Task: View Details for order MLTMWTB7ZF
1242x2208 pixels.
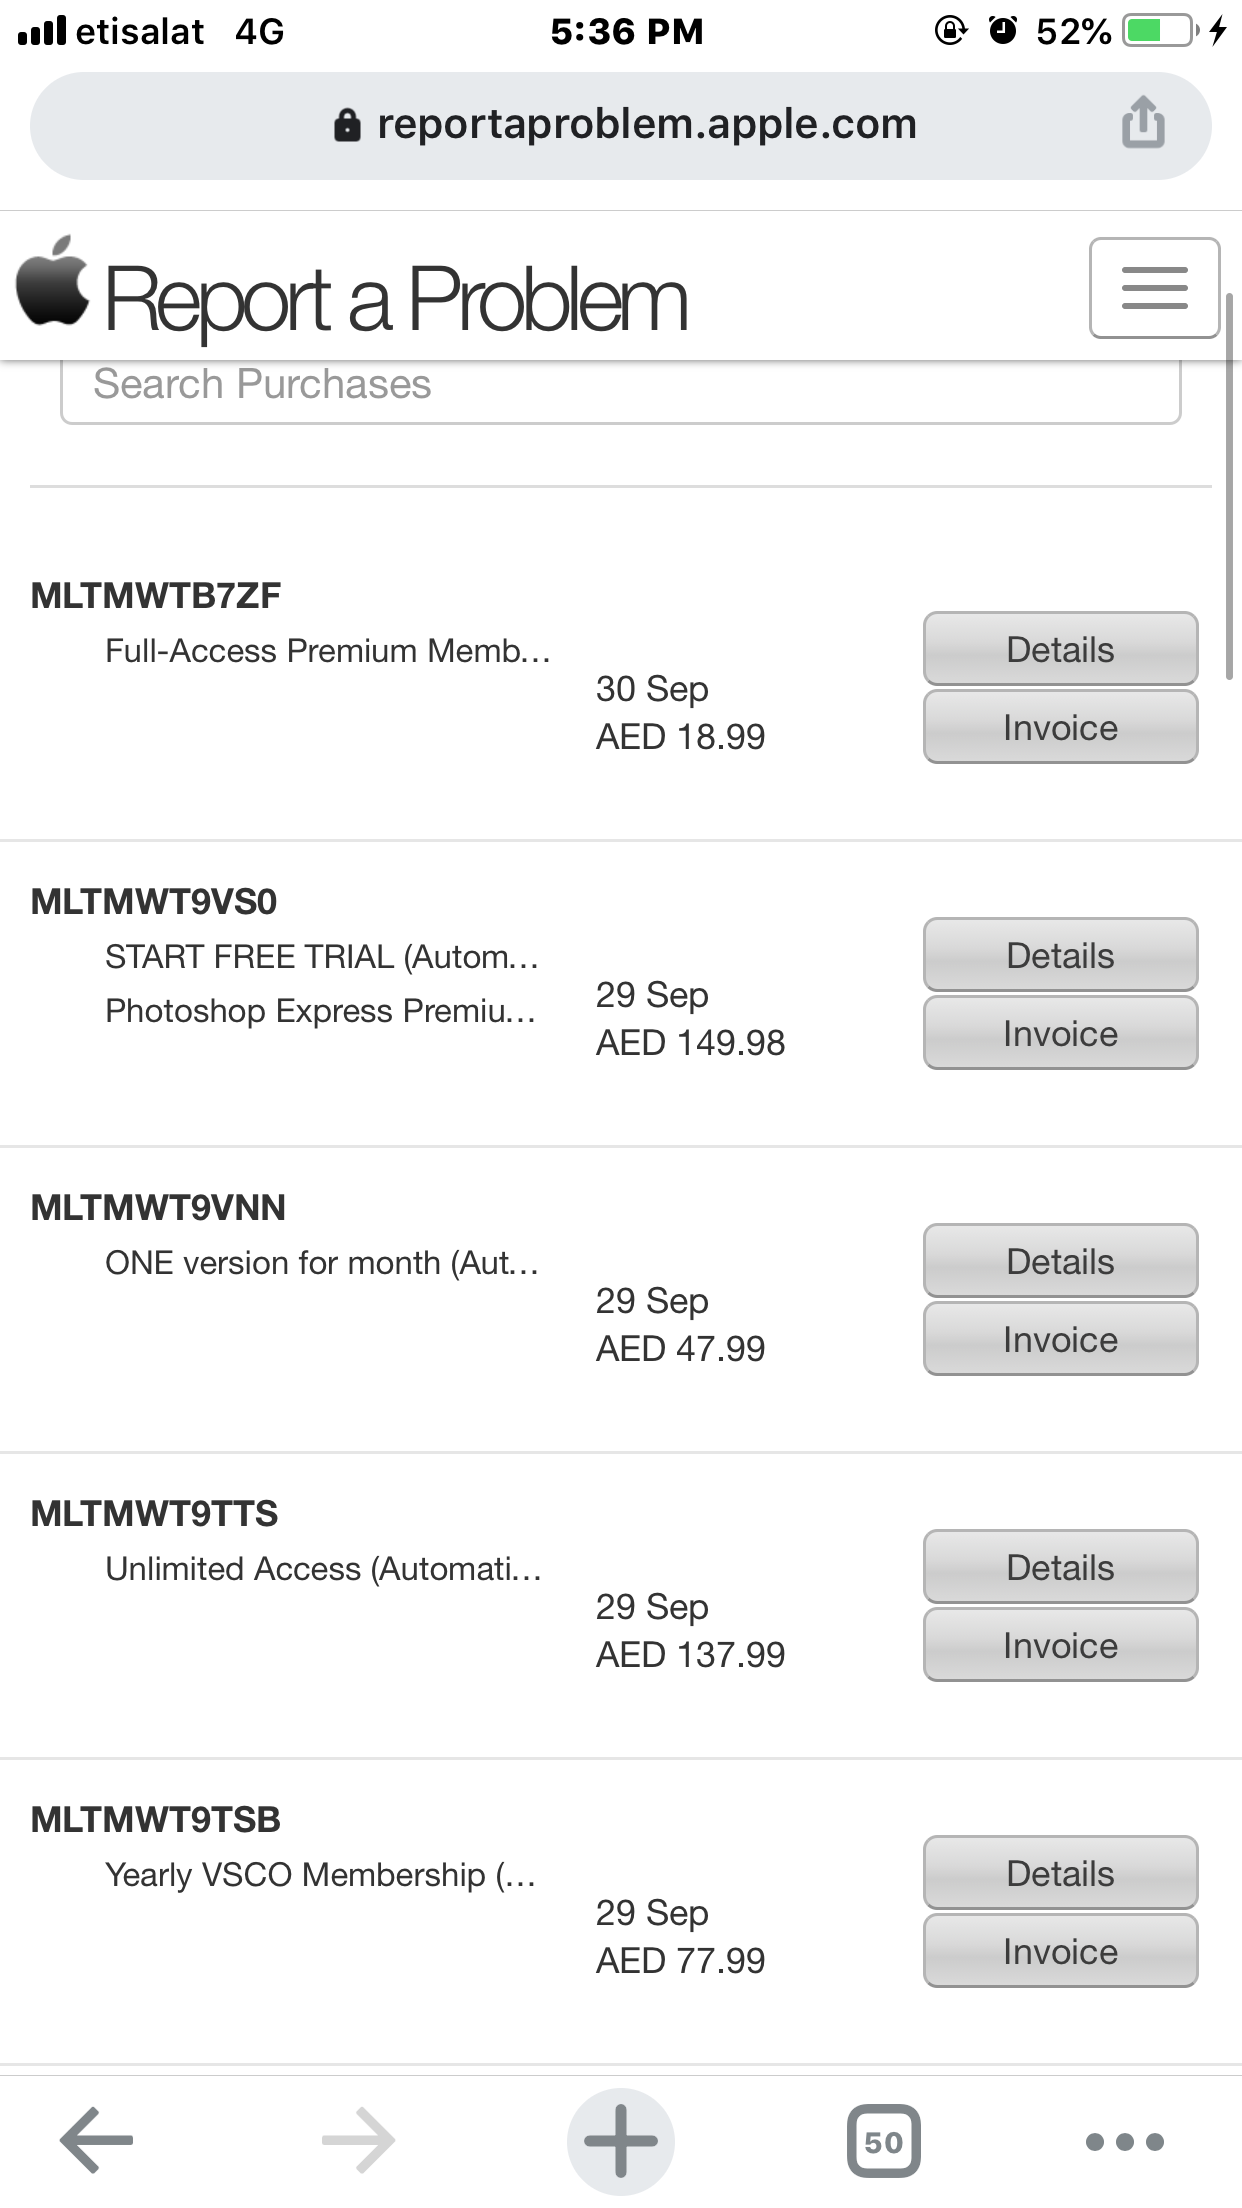Action: click(1060, 649)
